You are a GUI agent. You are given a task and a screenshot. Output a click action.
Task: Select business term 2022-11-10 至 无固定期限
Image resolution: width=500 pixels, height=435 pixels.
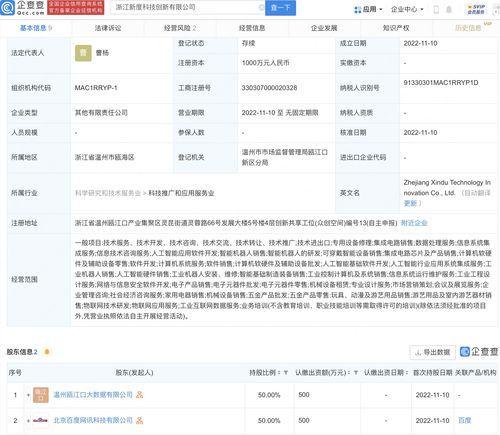[x=280, y=113]
